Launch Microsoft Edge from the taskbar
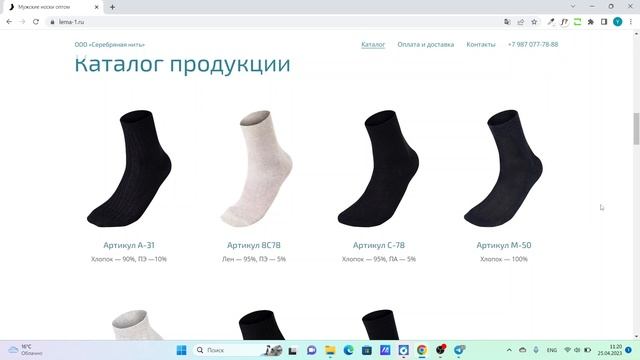Screen dimensions: 640x360 click(348, 350)
